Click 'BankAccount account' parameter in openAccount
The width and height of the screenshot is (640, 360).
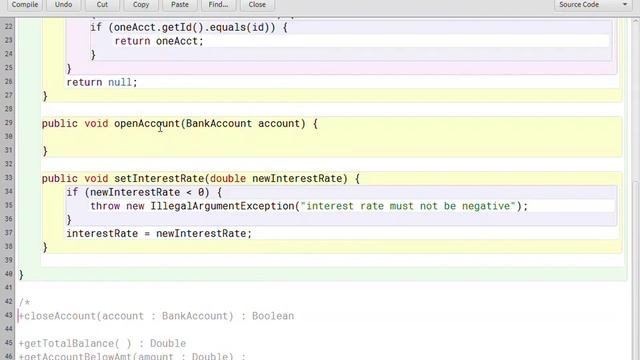(243, 123)
